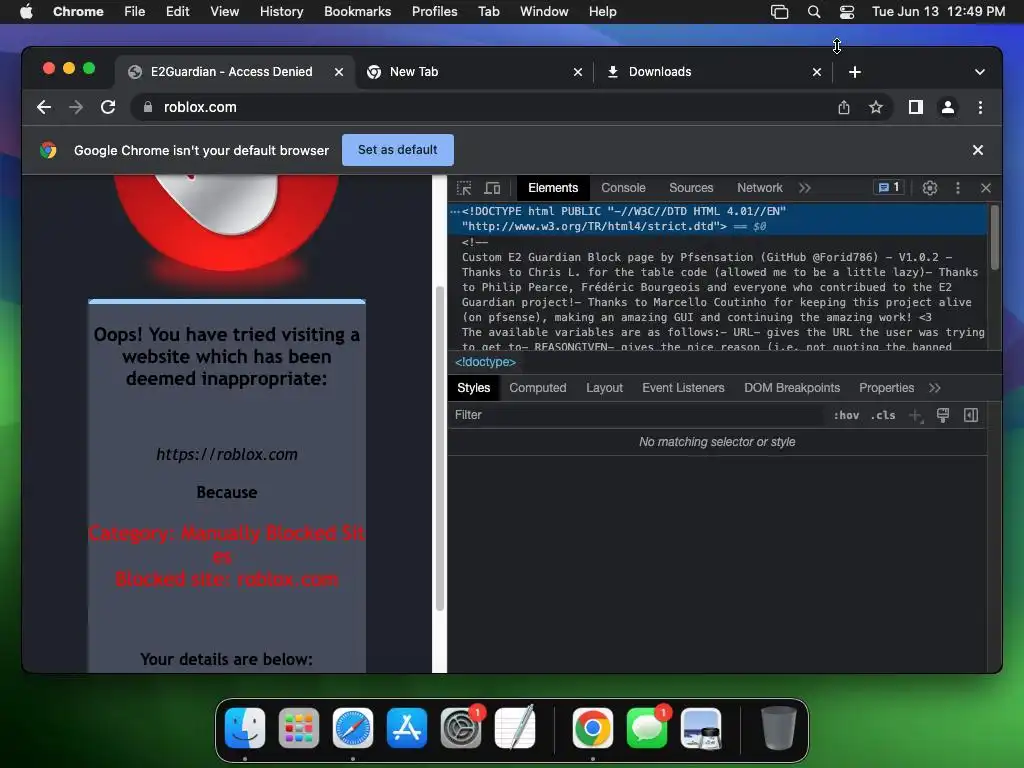Open Finder from the Dock
Viewport: 1024px width, 768px height.
[x=245, y=728]
